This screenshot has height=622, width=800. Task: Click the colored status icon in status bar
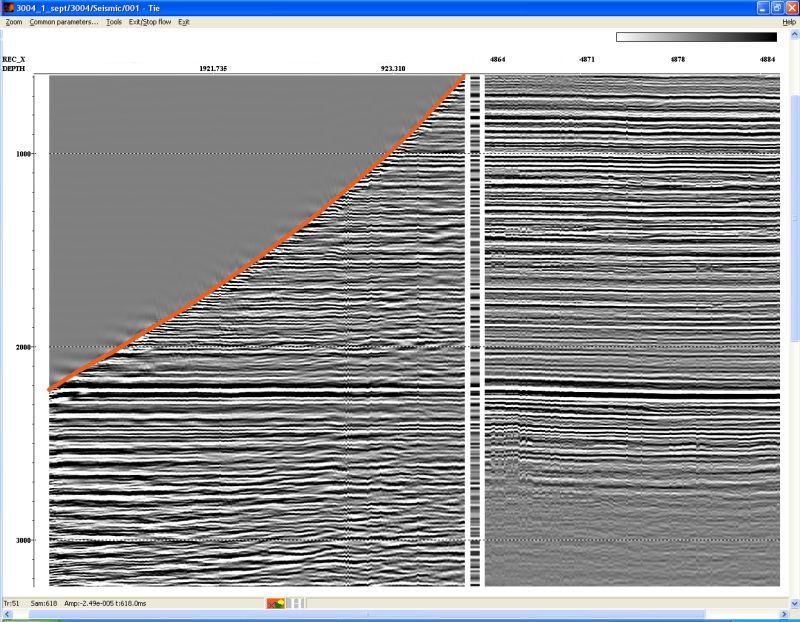click(x=276, y=604)
